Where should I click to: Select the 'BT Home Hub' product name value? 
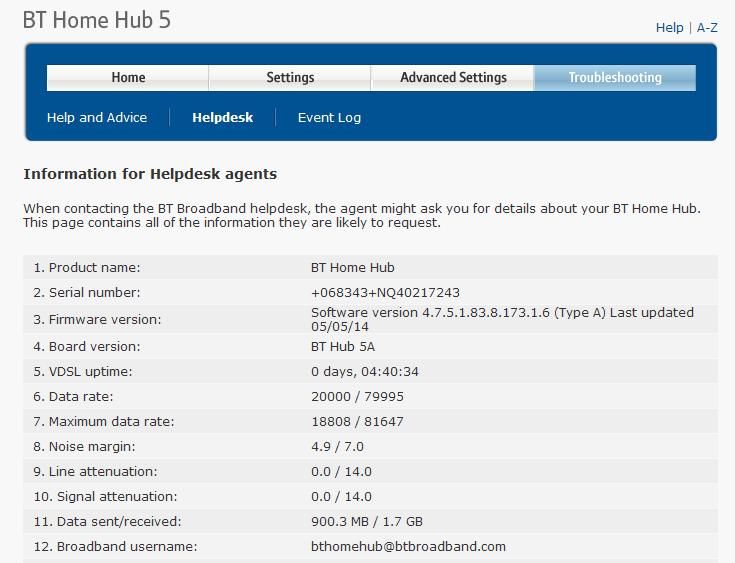click(352, 267)
